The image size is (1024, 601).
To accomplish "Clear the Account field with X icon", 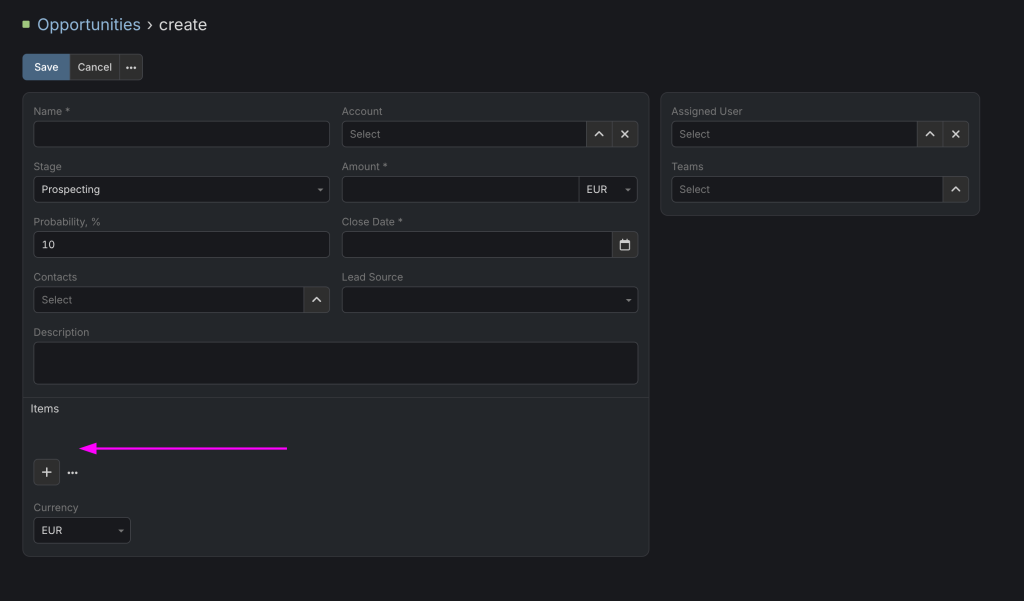I will pyautogui.click(x=625, y=134).
